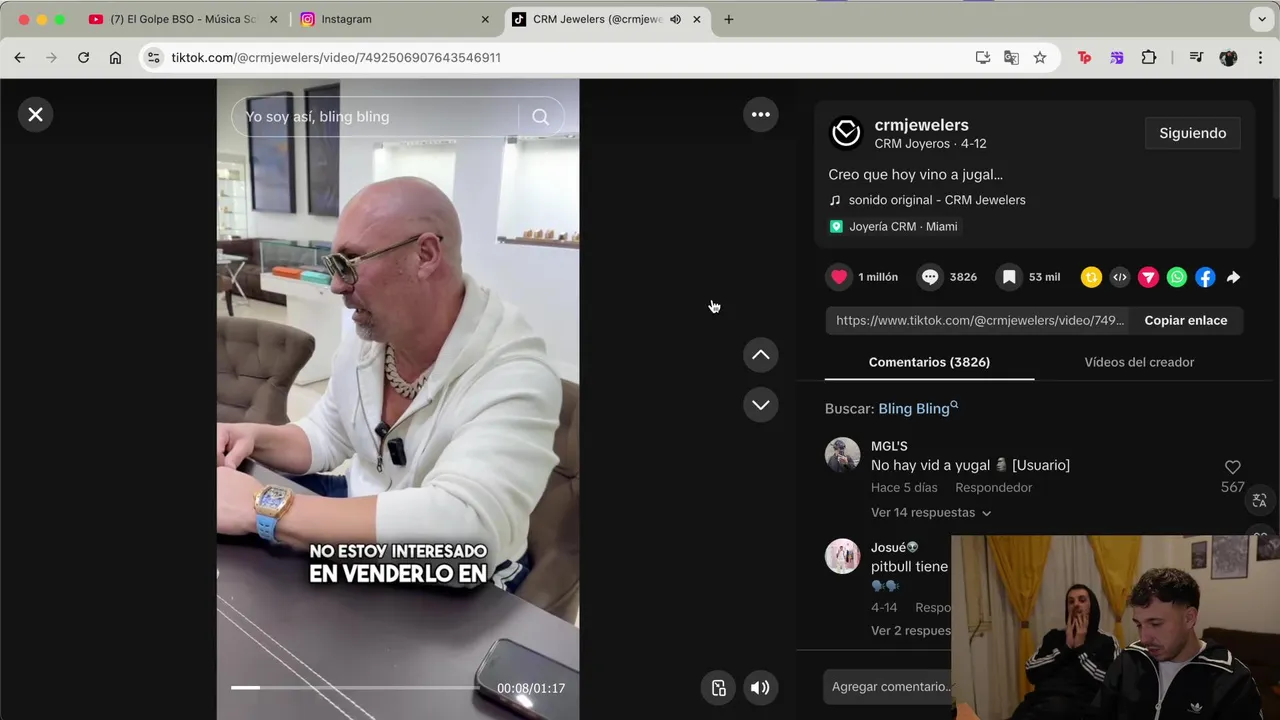The height and width of the screenshot is (720, 1280).
Task: Toggle the auto-scroll icon near volume
Action: point(718,687)
